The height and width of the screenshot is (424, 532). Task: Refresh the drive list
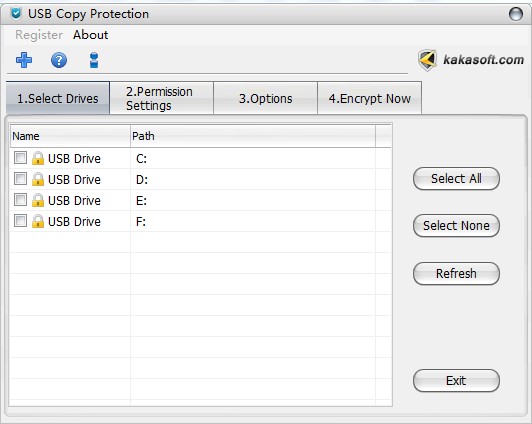[x=456, y=273]
